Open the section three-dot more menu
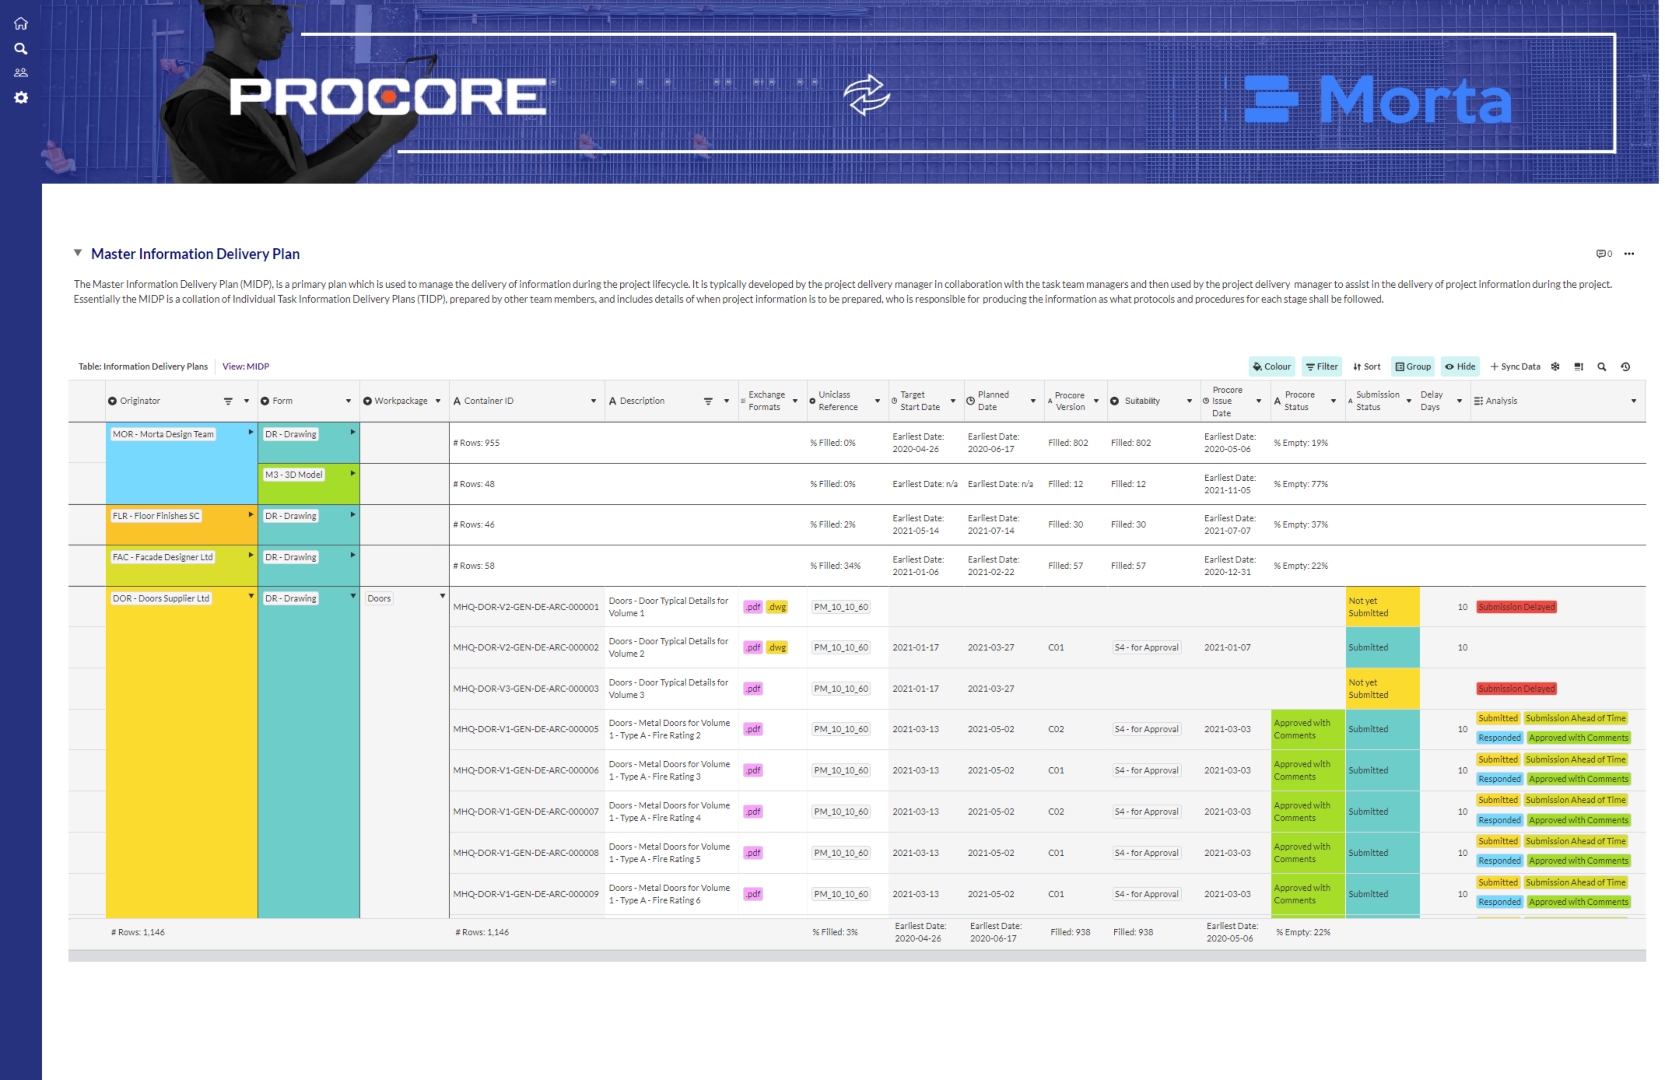Image resolution: width=1665 pixels, height=1080 pixels. (1629, 254)
